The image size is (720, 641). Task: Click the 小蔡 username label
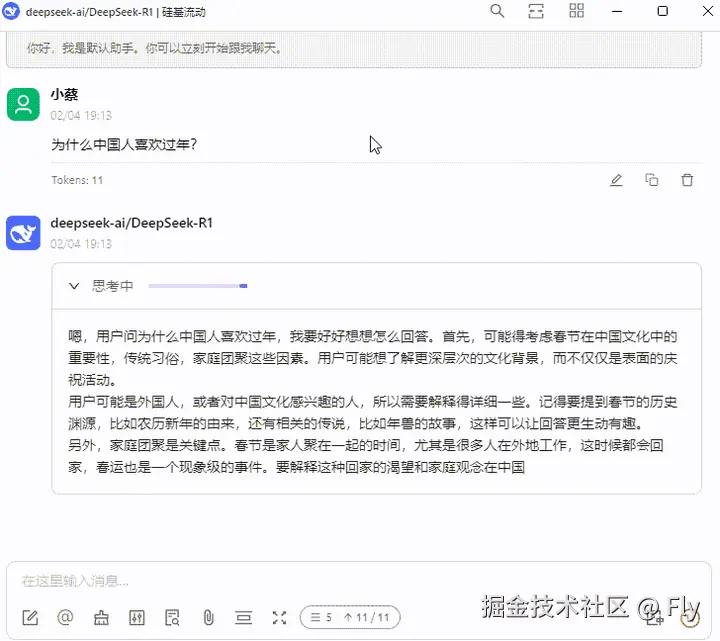[x=64, y=94]
